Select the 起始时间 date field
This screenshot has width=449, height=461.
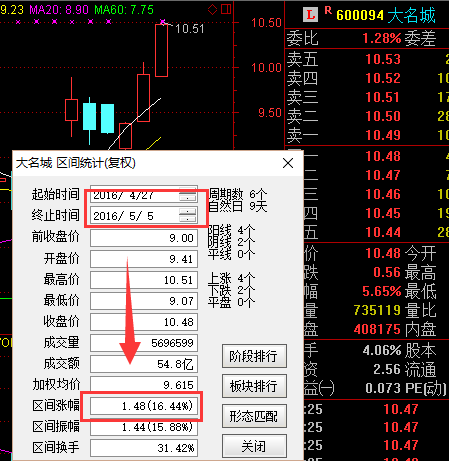[144, 195]
